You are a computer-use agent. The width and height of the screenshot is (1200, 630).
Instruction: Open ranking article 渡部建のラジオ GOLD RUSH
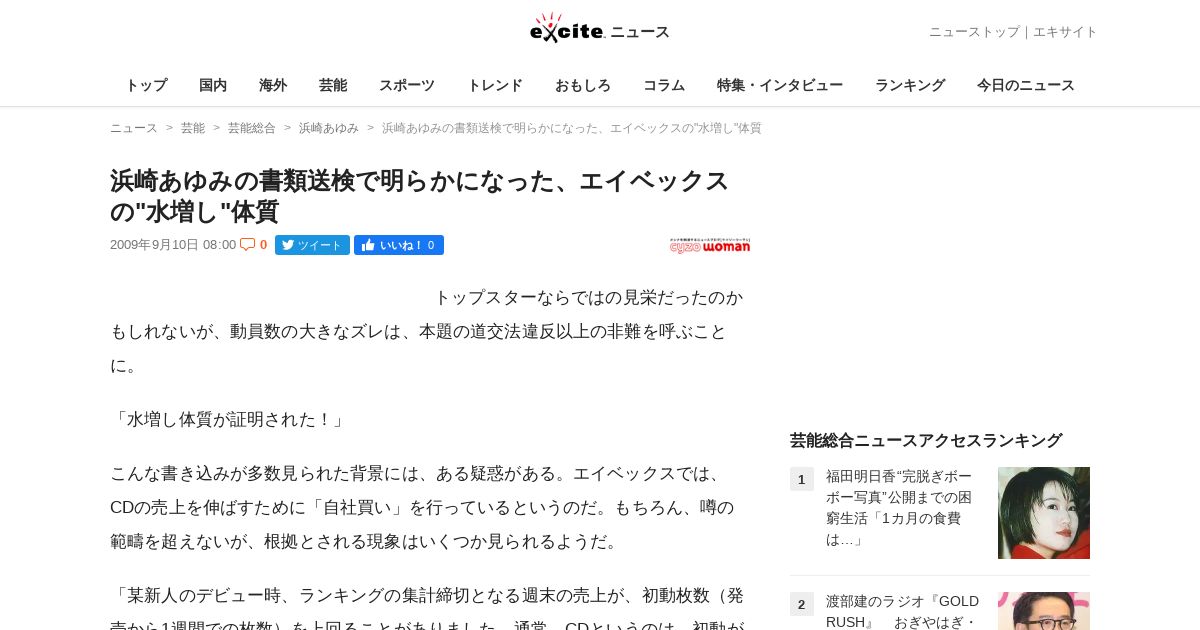903,611
